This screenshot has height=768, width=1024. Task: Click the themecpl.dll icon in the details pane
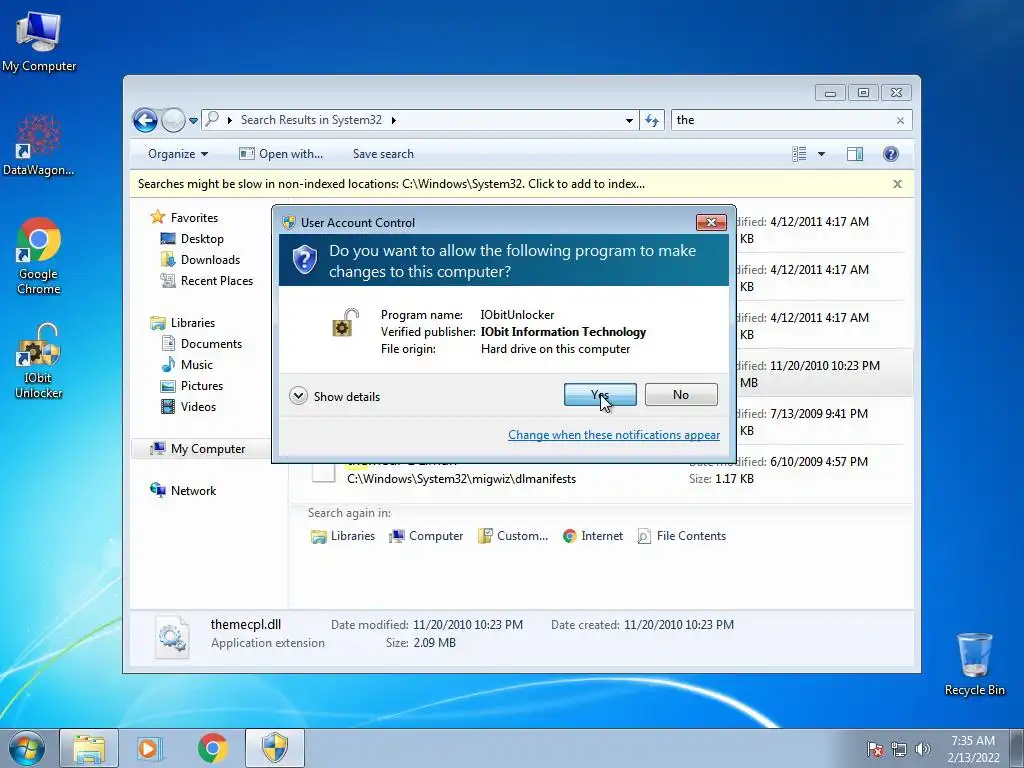[x=173, y=635]
